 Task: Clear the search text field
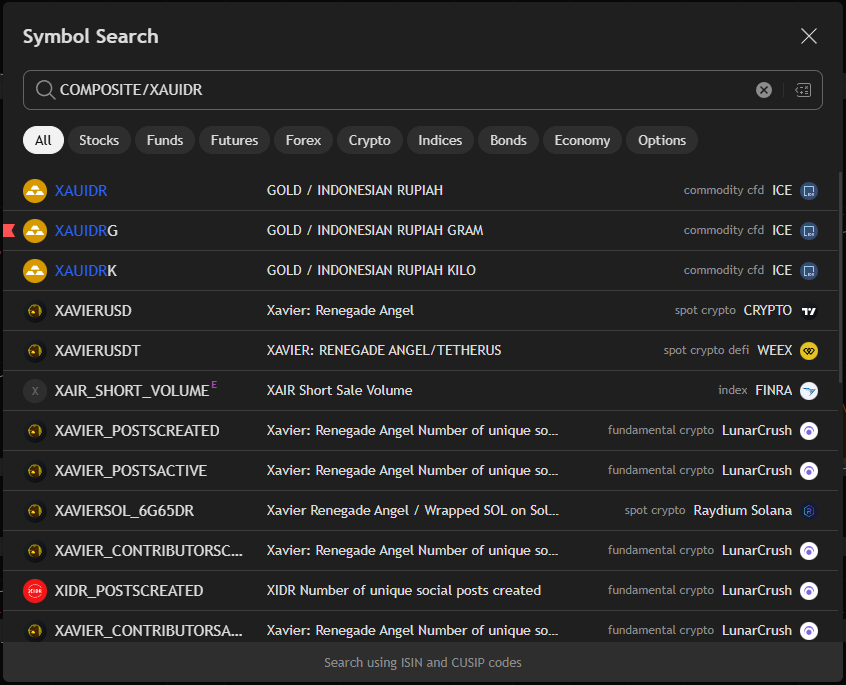[x=763, y=90]
